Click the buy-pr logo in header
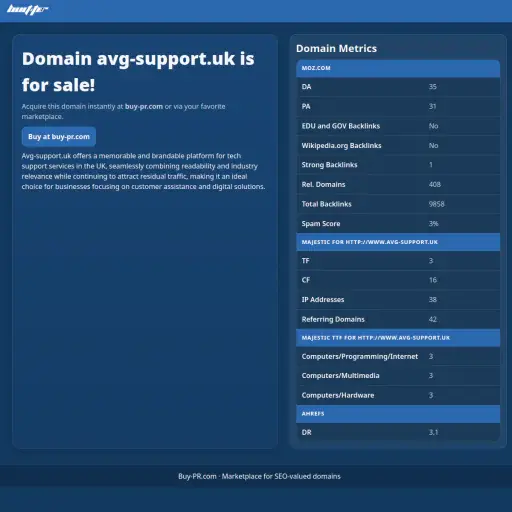Viewport: 512px width, 512px height. pos(28,10)
